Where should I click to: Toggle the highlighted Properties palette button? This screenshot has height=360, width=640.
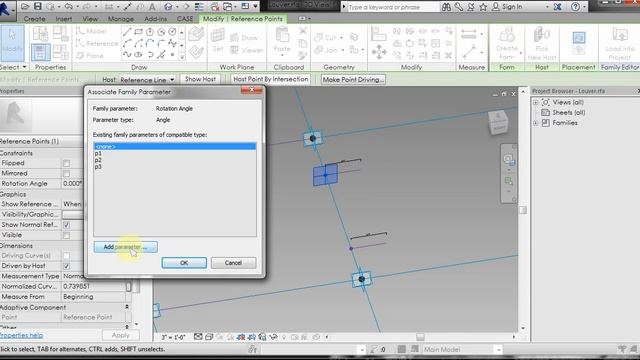40,52
